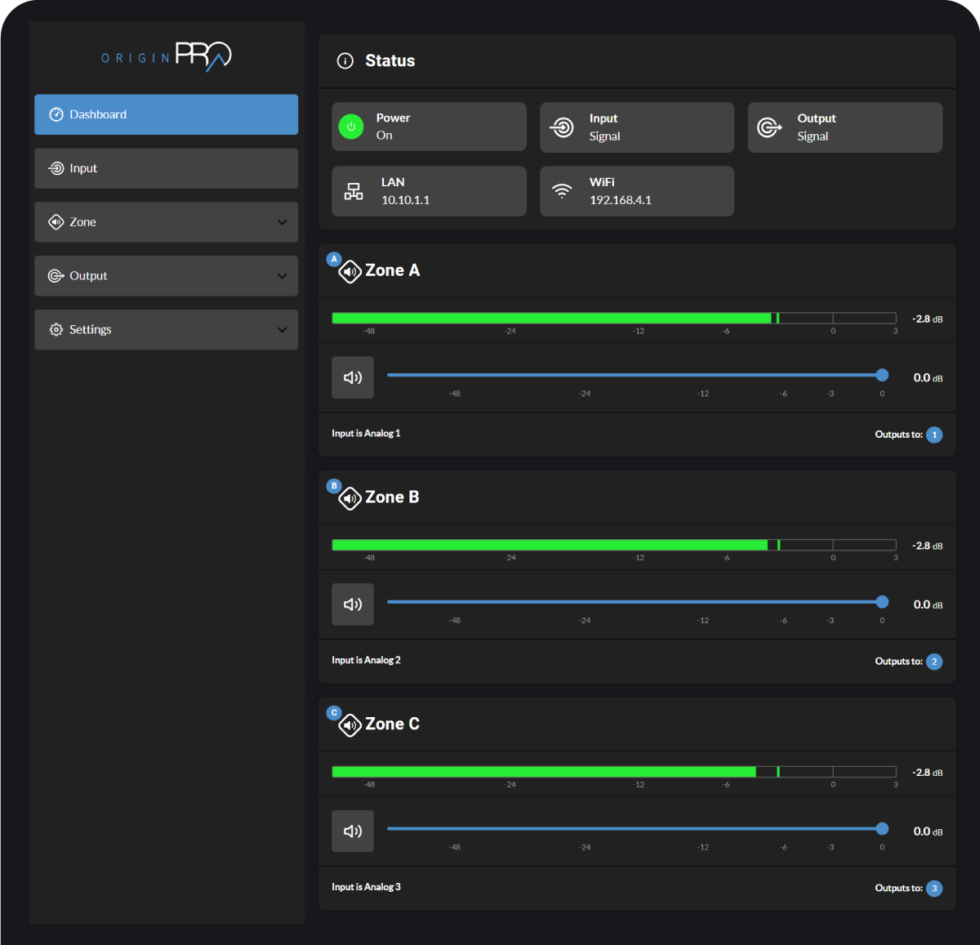Click the WiFi icon in Status panel

pos(560,191)
